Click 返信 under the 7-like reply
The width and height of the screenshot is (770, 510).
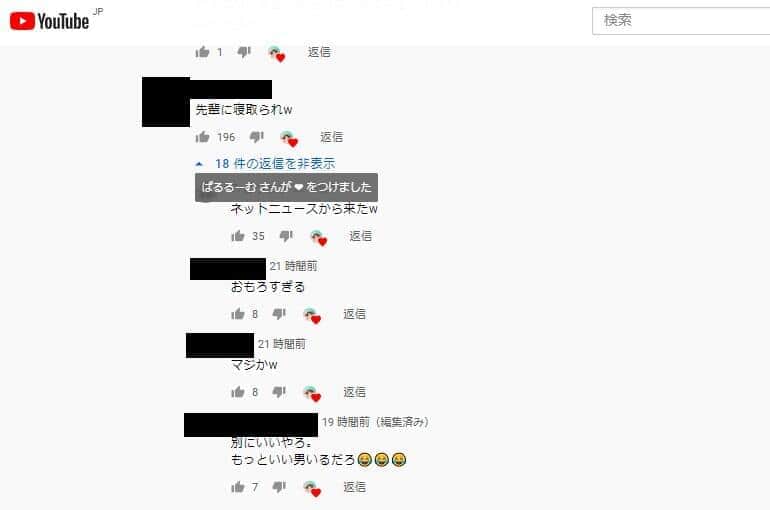pos(355,487)
